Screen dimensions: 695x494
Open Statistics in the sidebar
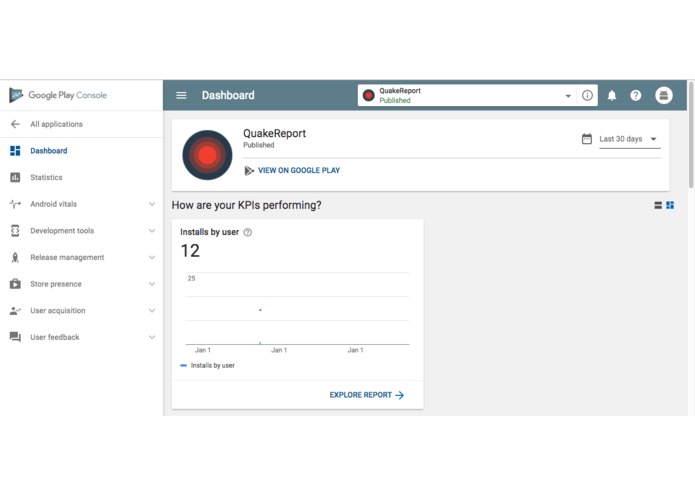pos(46,177)
